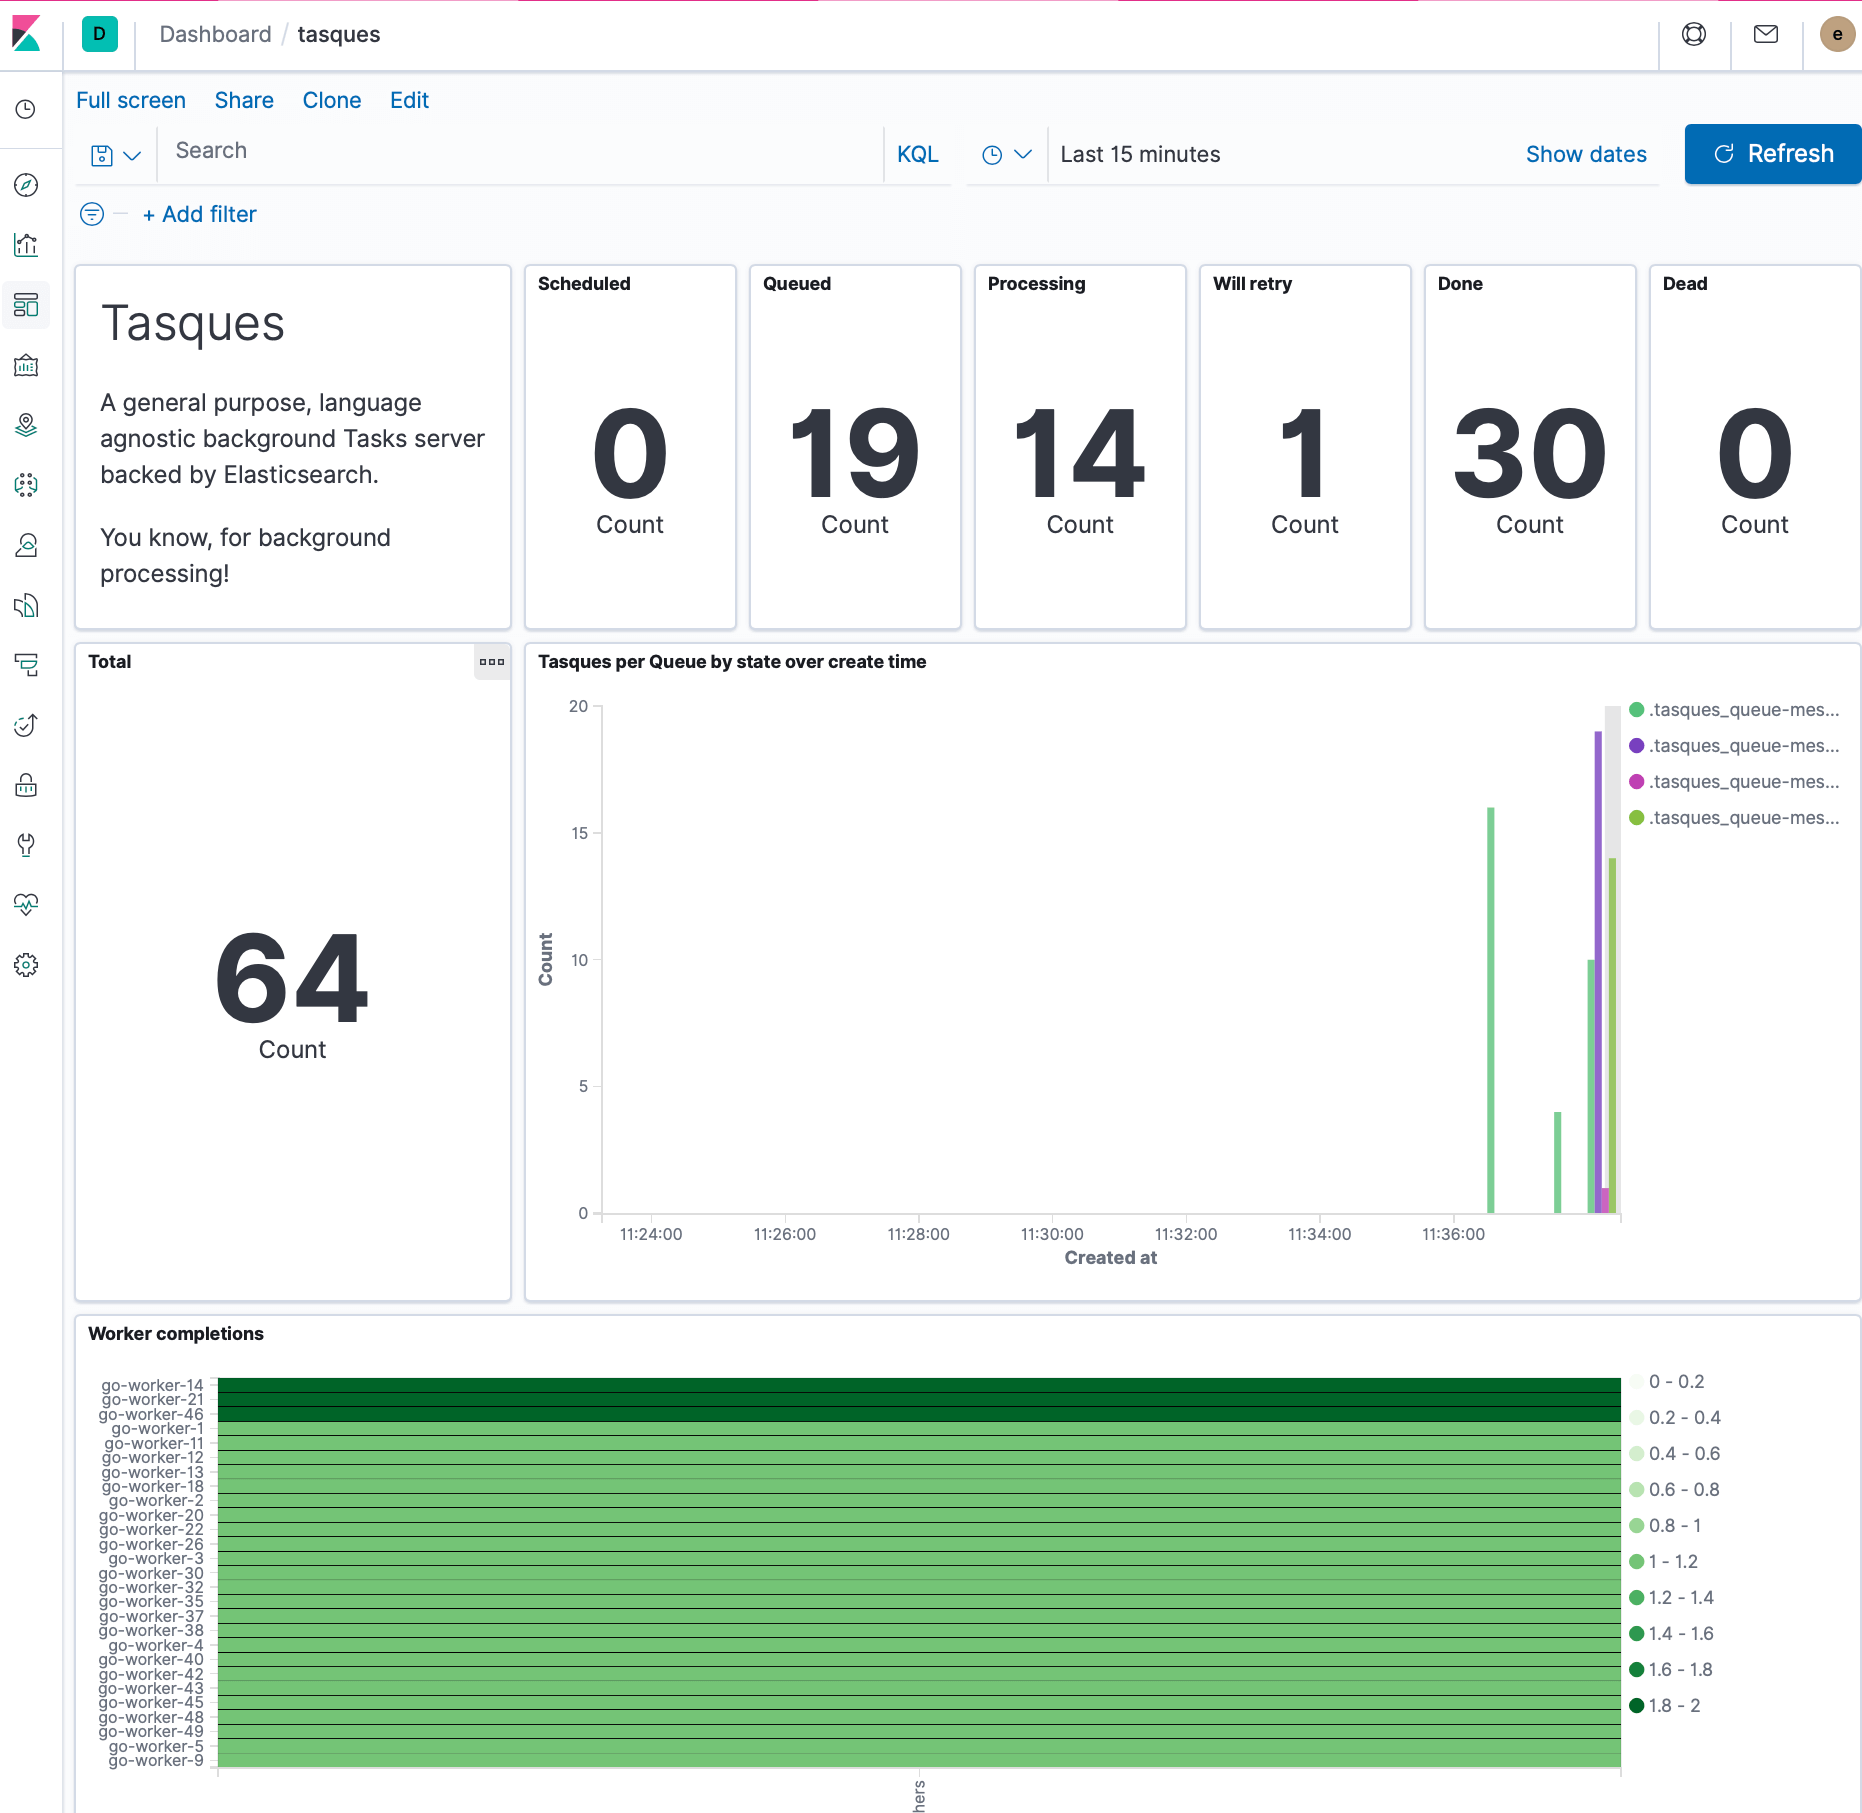
Task: Click the Queued count value 19
Action: point(855,453)
